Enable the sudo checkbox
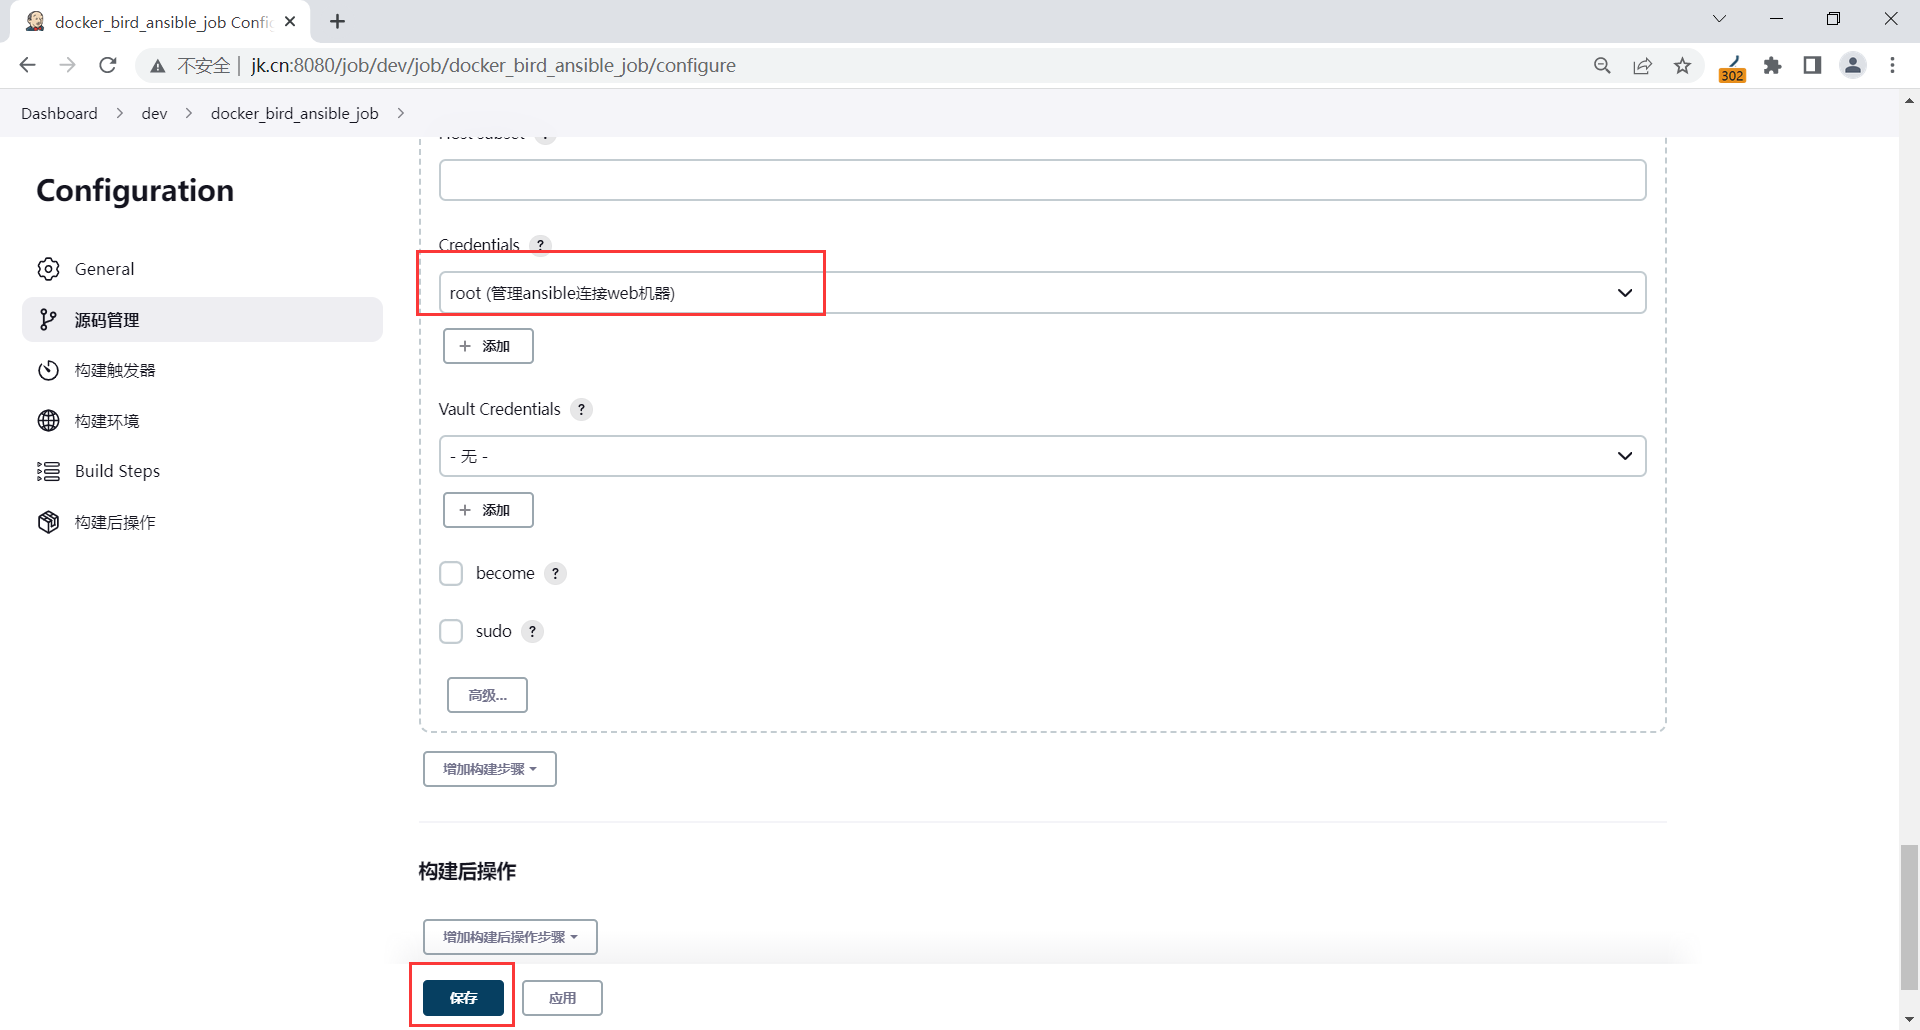Image resolution: width=1920 pixels, height=1030 pixels. pos(451,631)
